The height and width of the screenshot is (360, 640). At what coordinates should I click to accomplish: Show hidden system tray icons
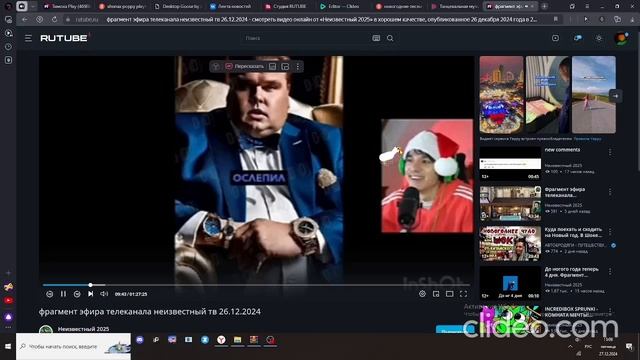[570, 347]
